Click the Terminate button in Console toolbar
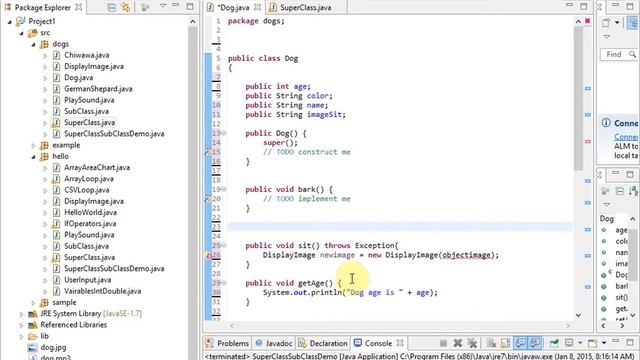Image resolution: width=640 pixels, height=360 pixels. click(443, 343)
